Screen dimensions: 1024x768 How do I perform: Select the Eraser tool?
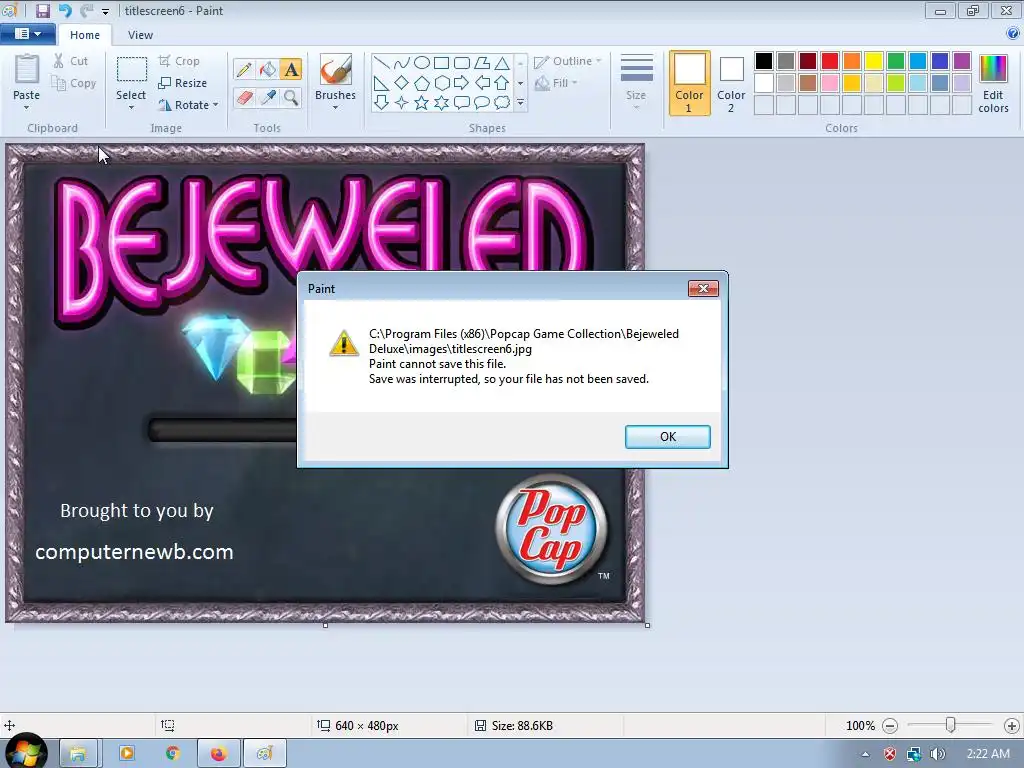pyautogui.click(x=244, y=98)
